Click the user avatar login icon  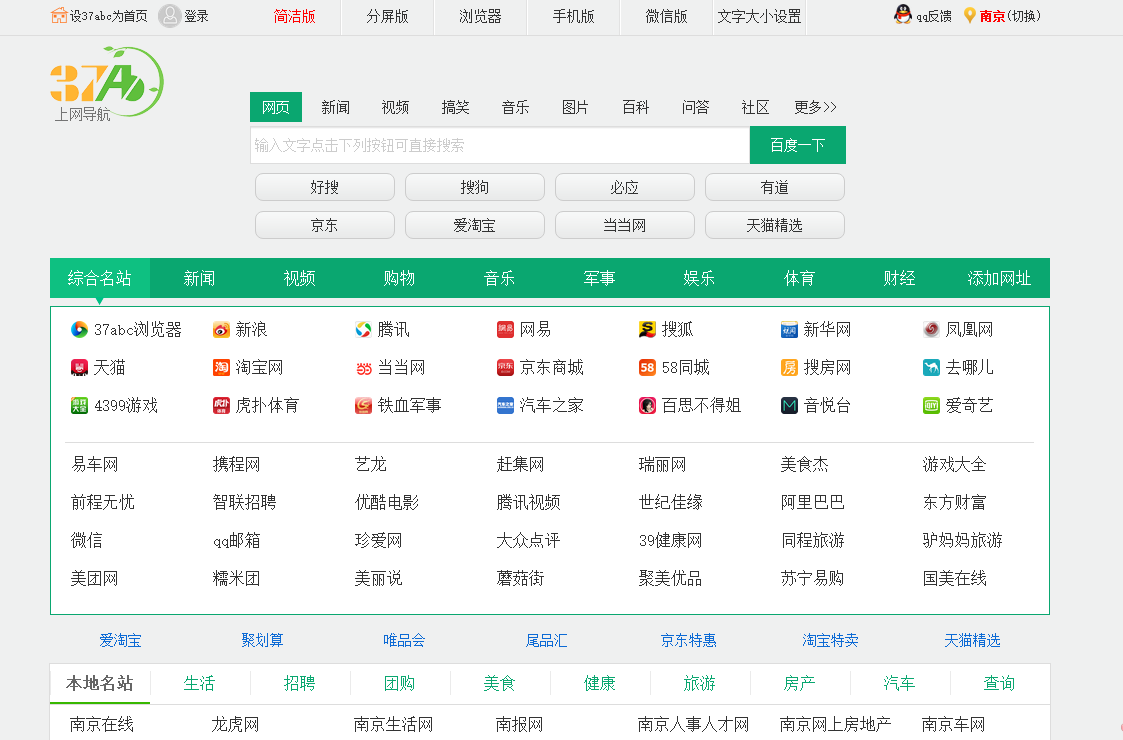169,16
